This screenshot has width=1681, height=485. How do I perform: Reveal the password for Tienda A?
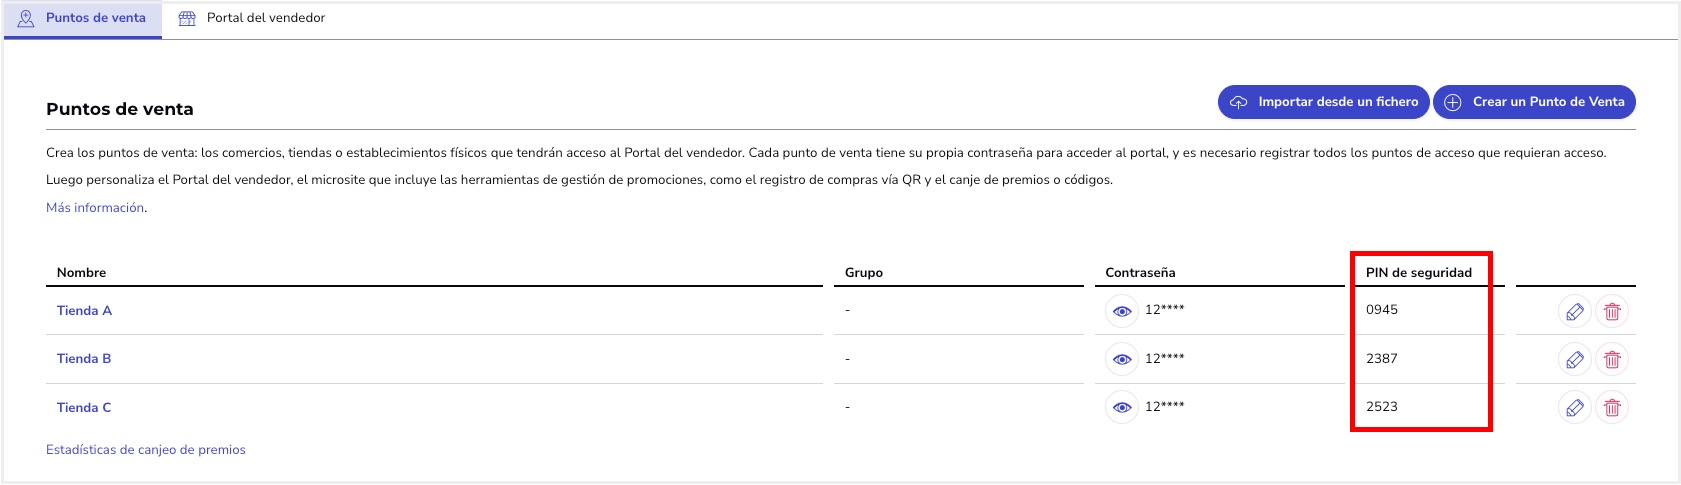(x=1122, y=311)
